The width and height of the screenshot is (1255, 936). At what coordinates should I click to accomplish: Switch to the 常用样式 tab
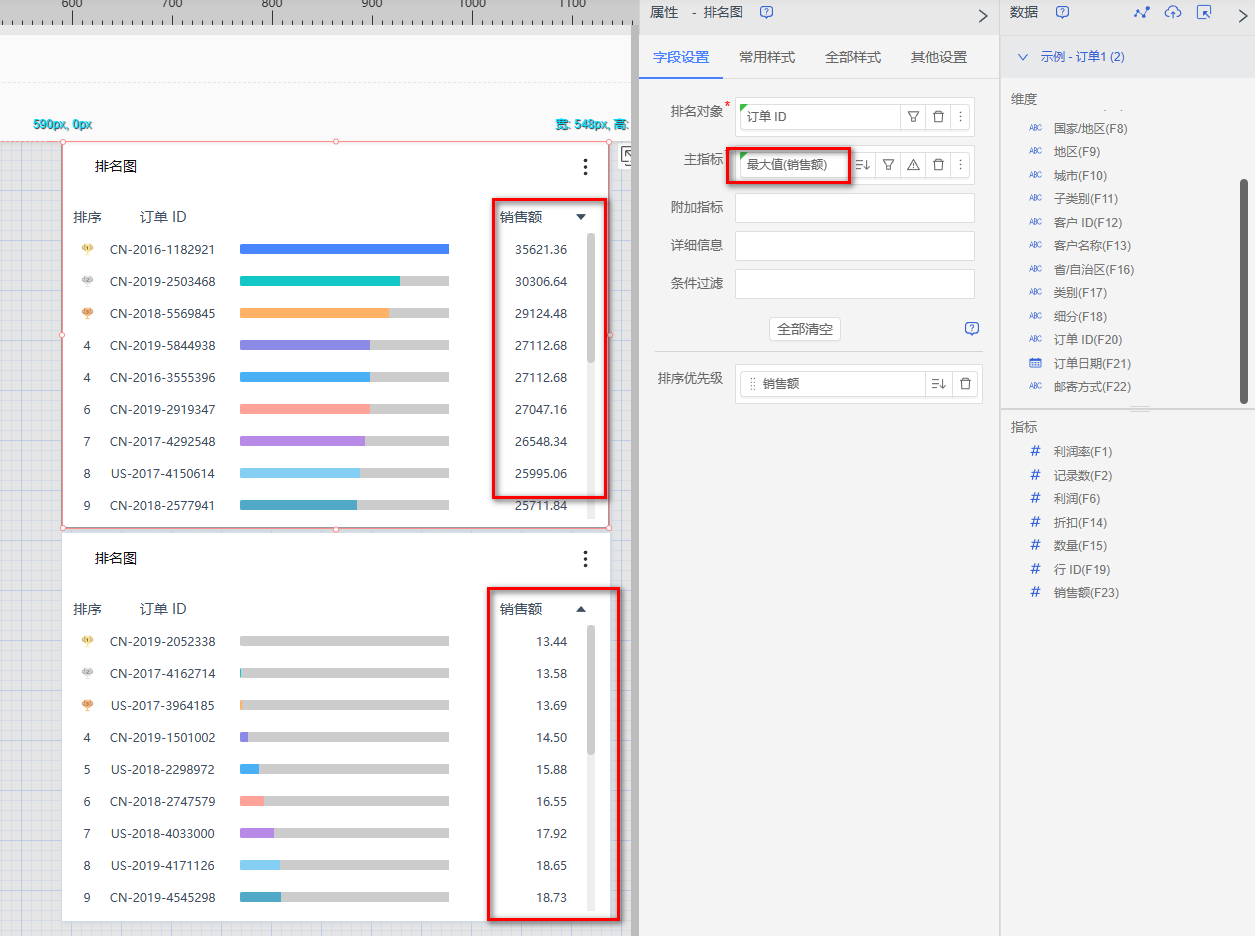(x=767, y=57)
